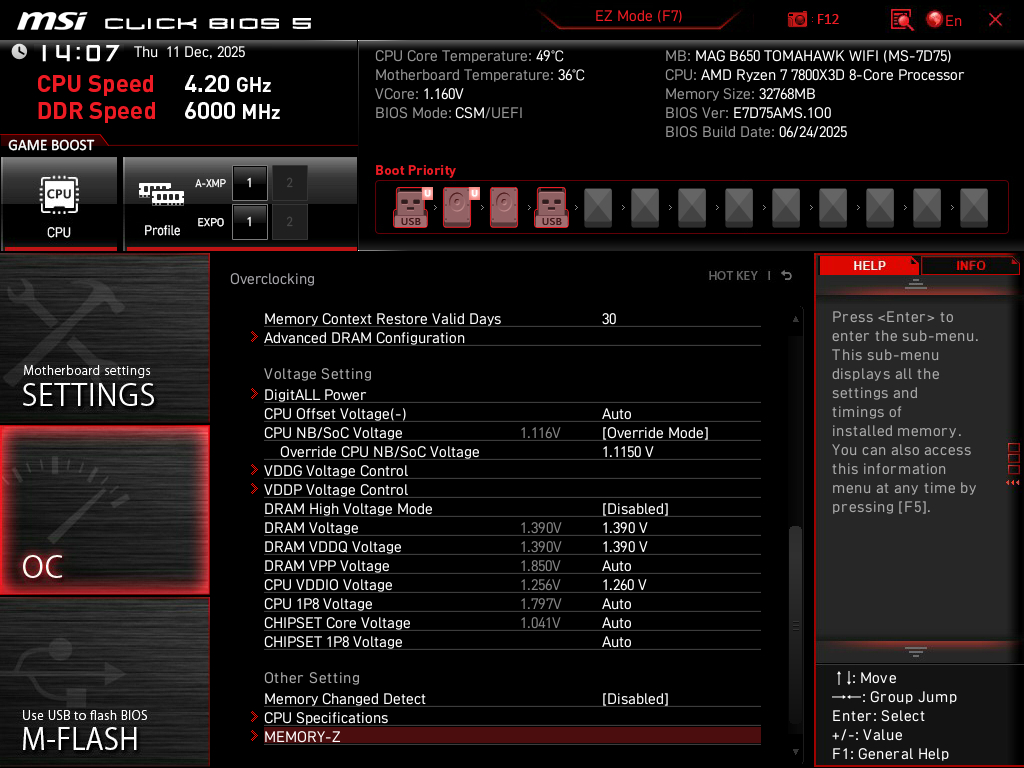The height and width of the screenshot is (768, 1024).
Task: Click the red side arrows on right edge
Action: tap(1013, 482)
